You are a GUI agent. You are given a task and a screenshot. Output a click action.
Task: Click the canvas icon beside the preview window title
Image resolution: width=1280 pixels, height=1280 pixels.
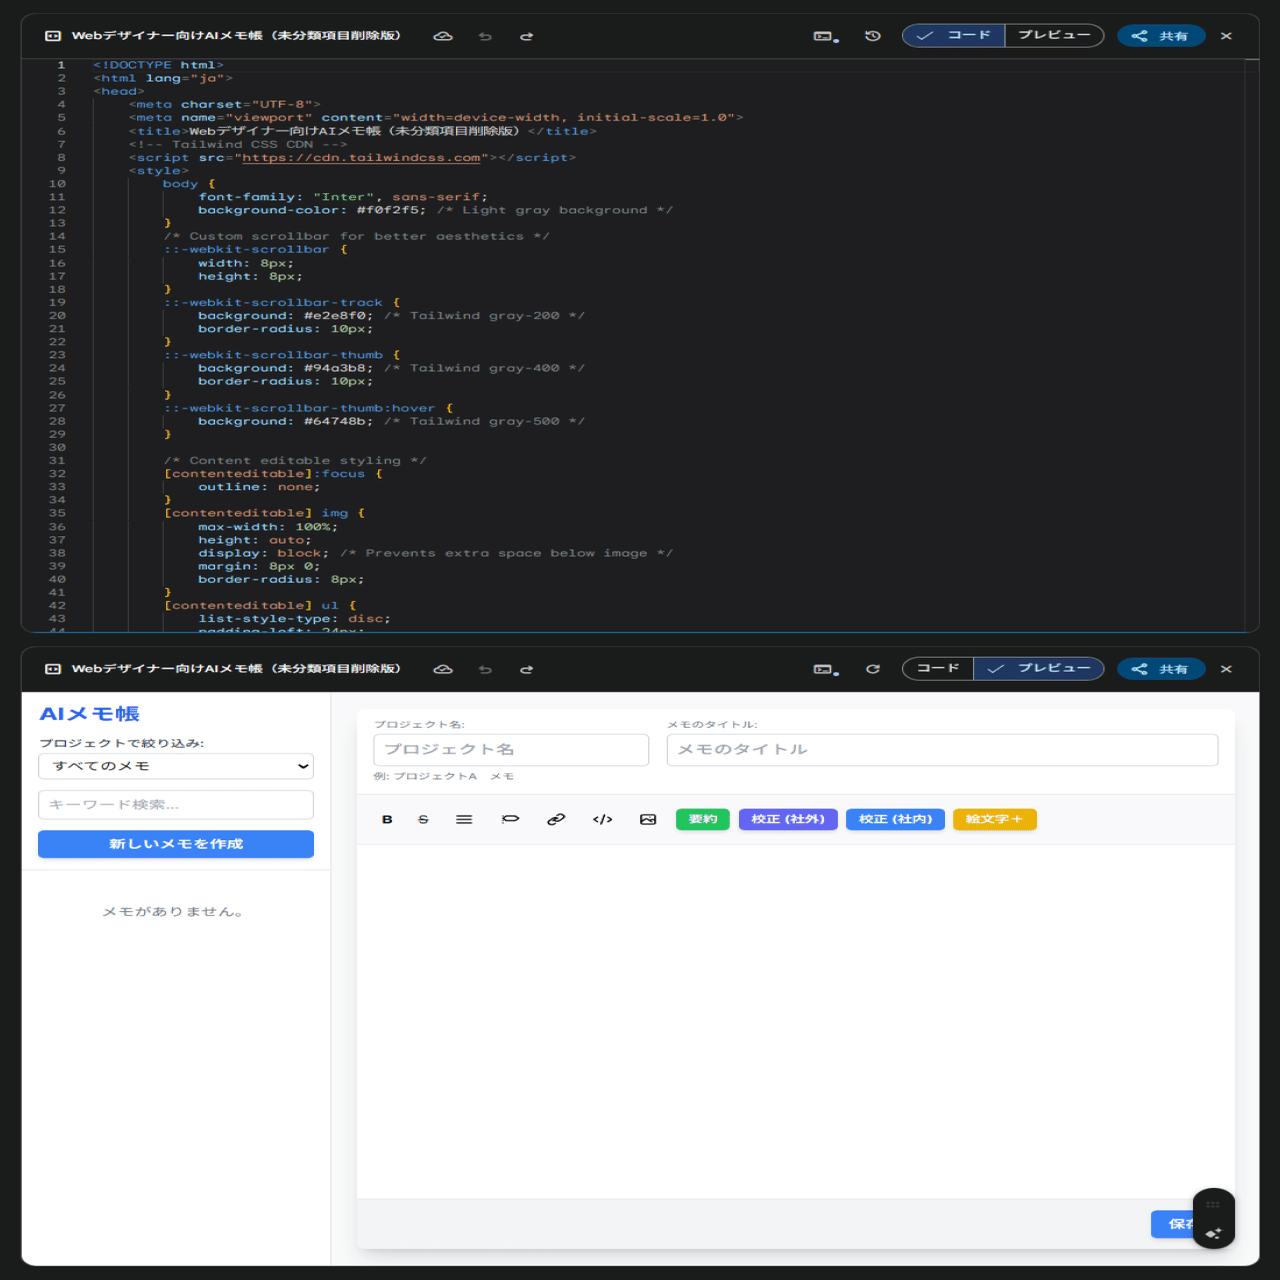pyautogui.click(x=53, y=669)
